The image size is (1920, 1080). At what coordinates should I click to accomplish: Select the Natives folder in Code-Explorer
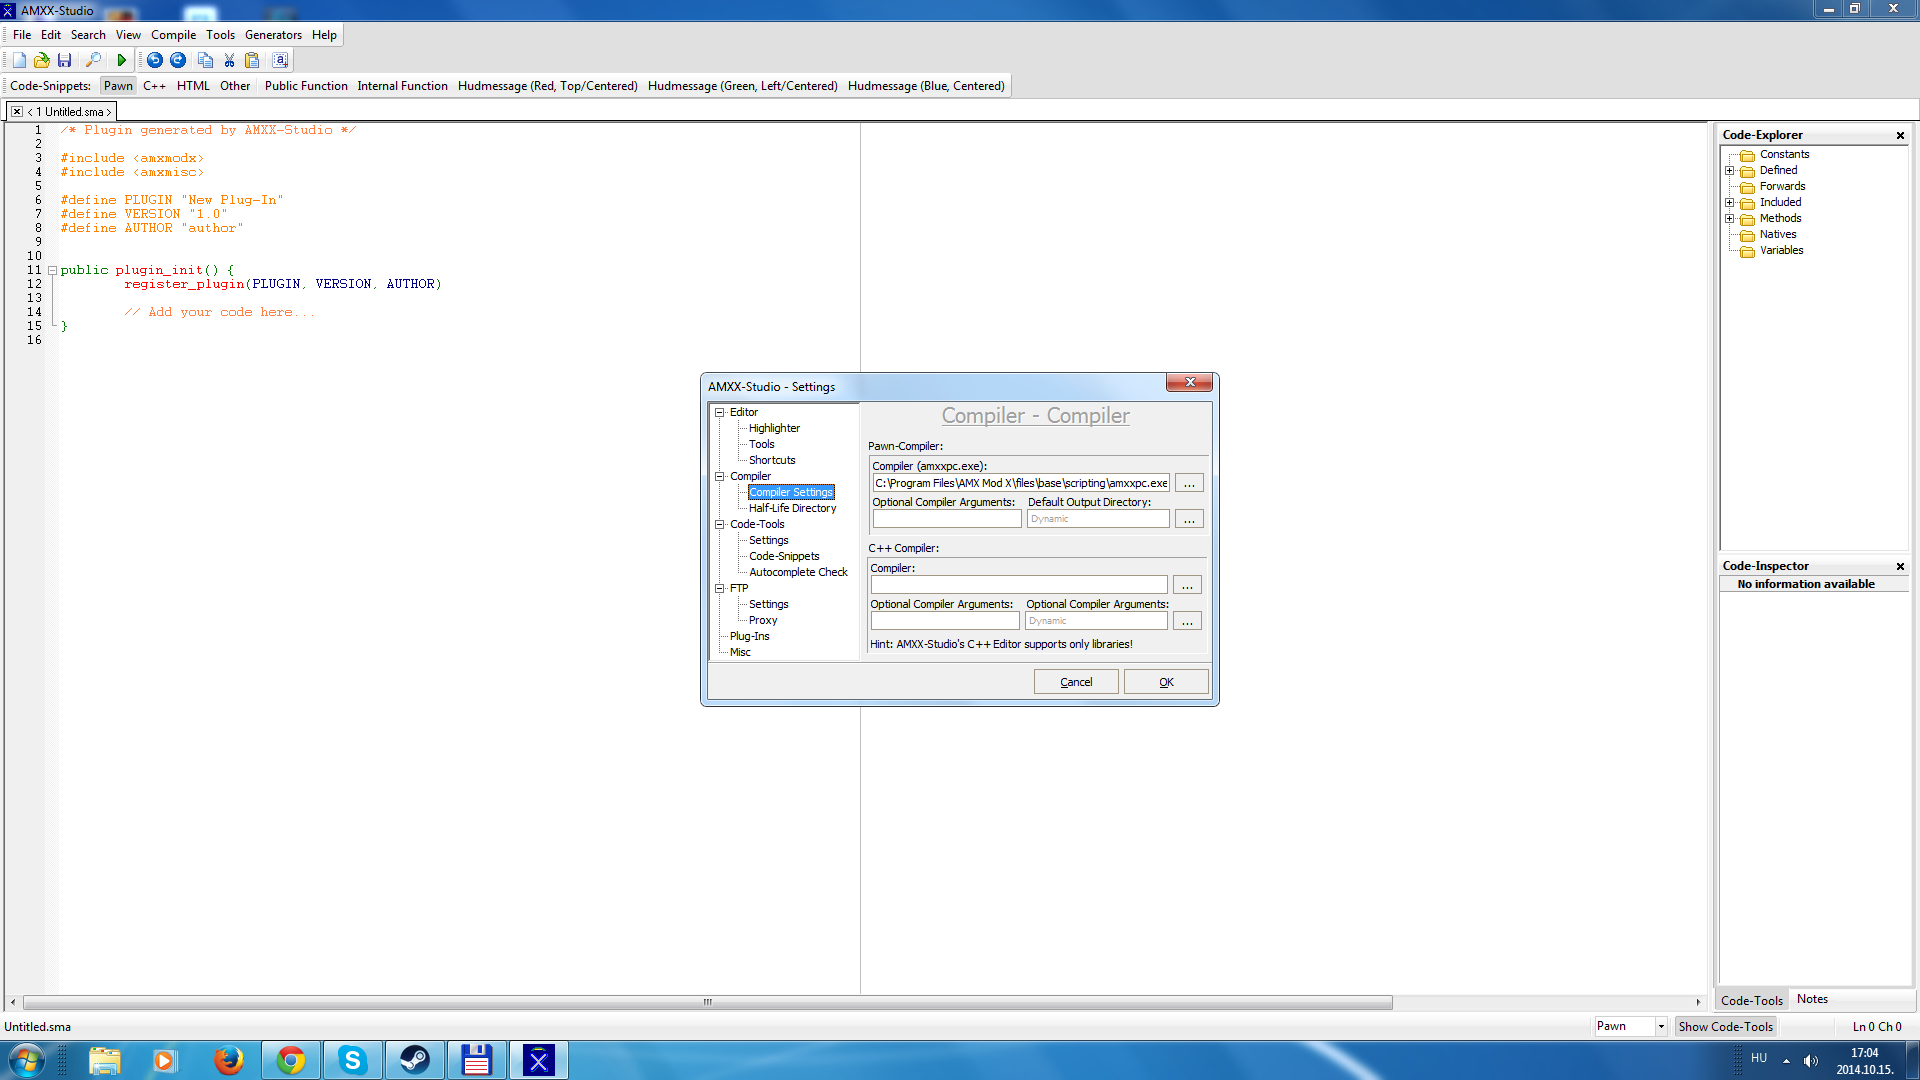tap(1777, 234)
